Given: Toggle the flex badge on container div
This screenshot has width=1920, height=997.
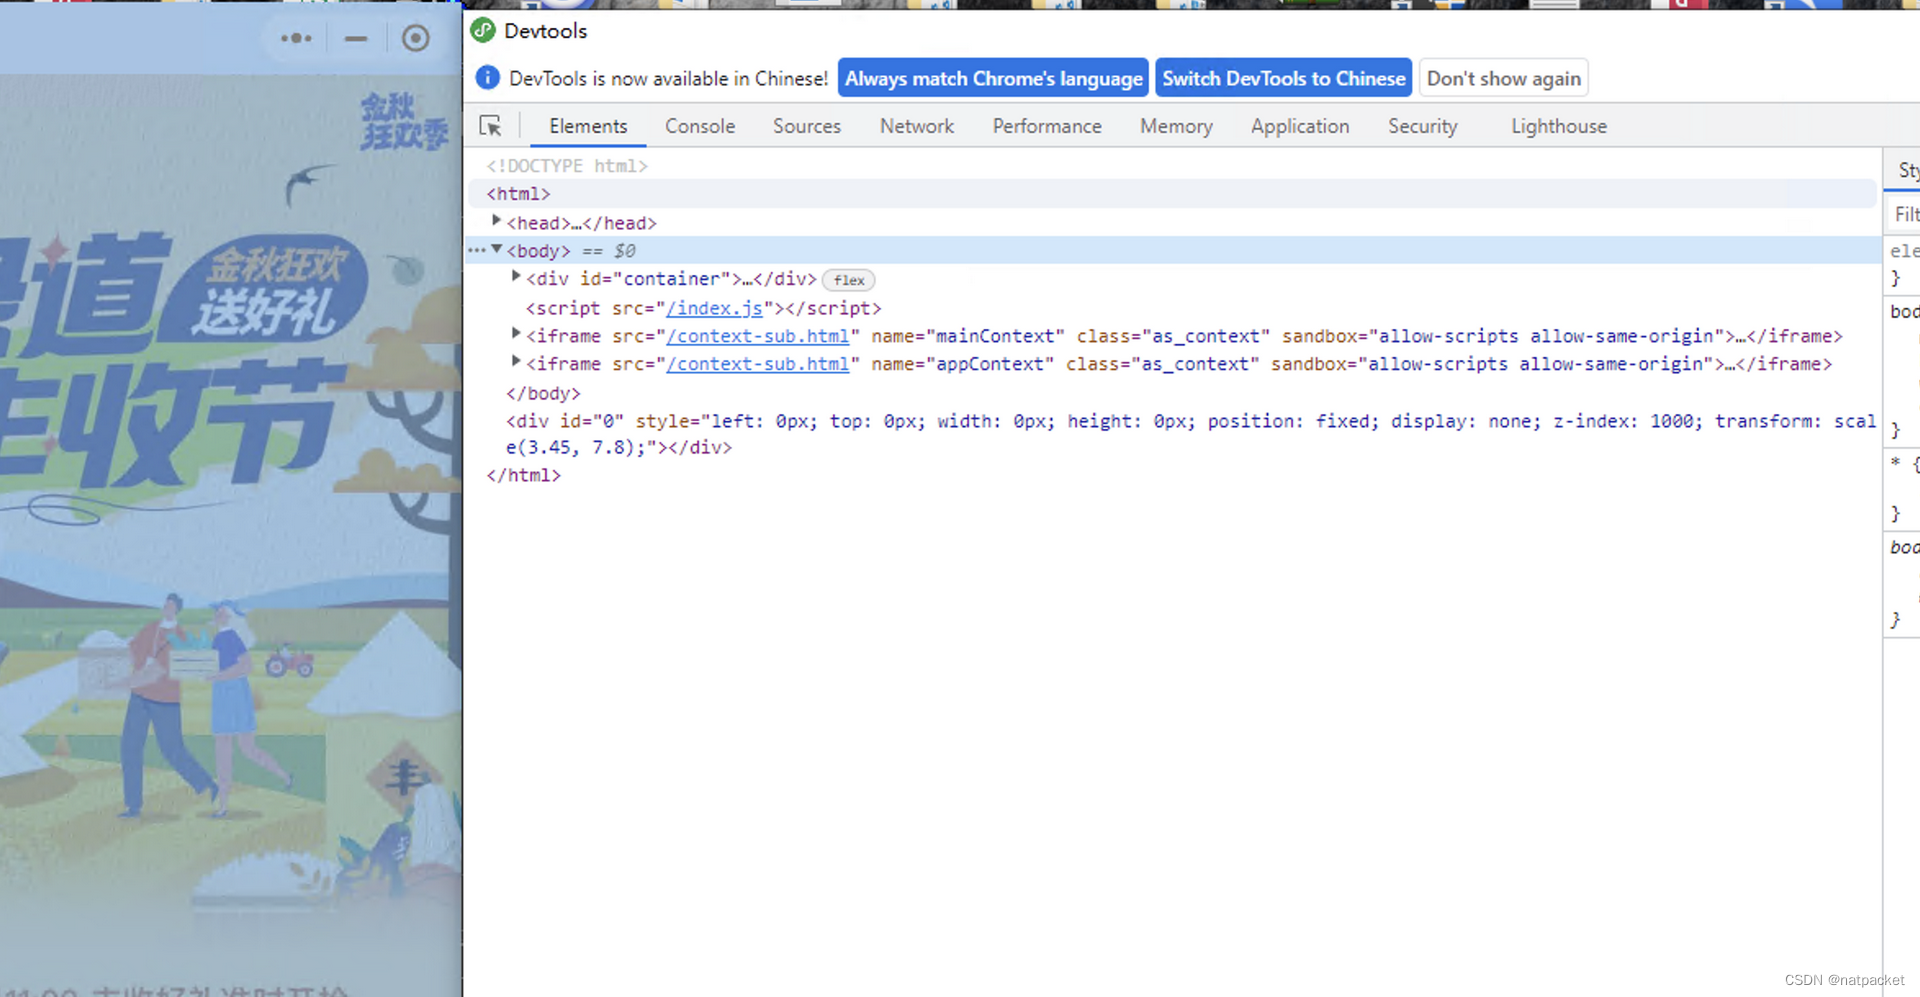Looking at the screenshot, I should 849,280.
